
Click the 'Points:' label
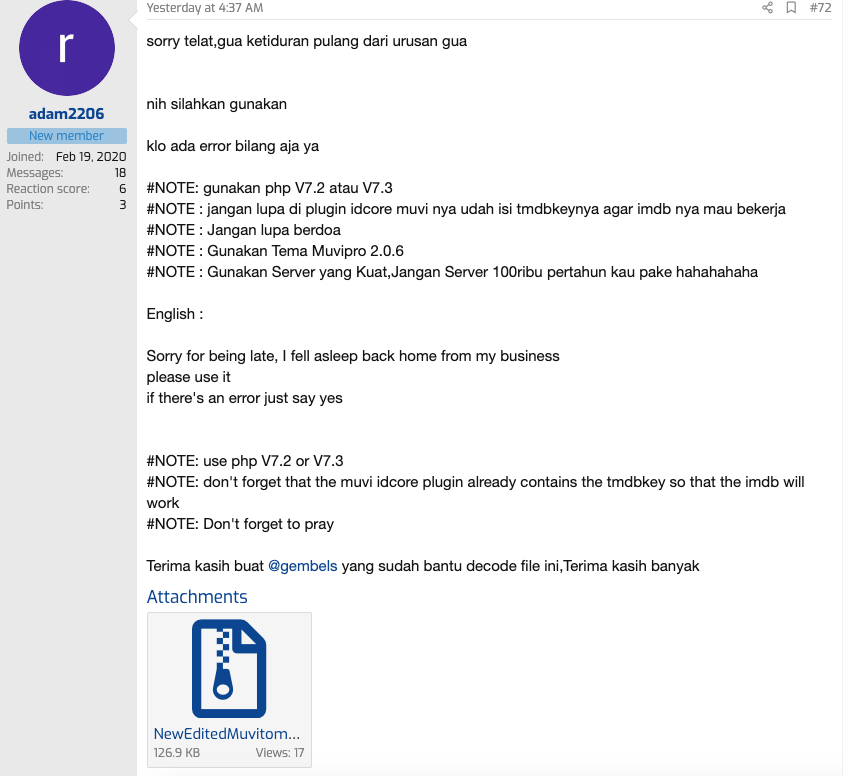[x=25, y=205]
